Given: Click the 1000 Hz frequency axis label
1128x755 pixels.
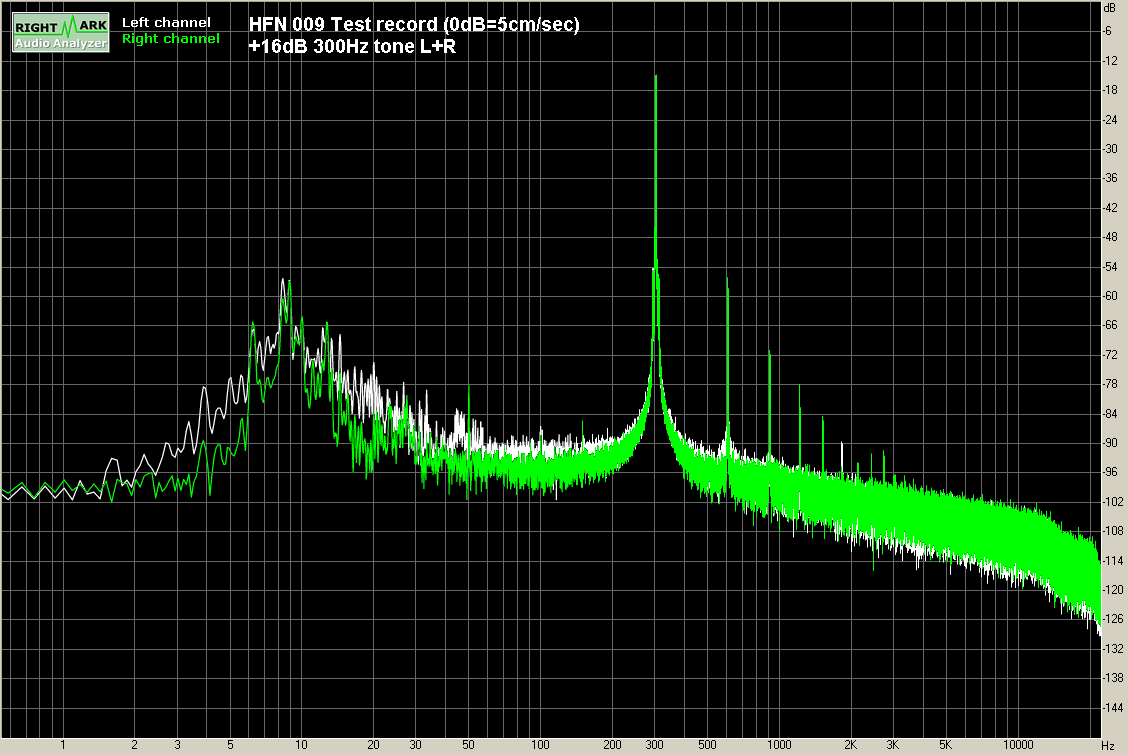Looking at the screenshot, I should click(779, 745).
